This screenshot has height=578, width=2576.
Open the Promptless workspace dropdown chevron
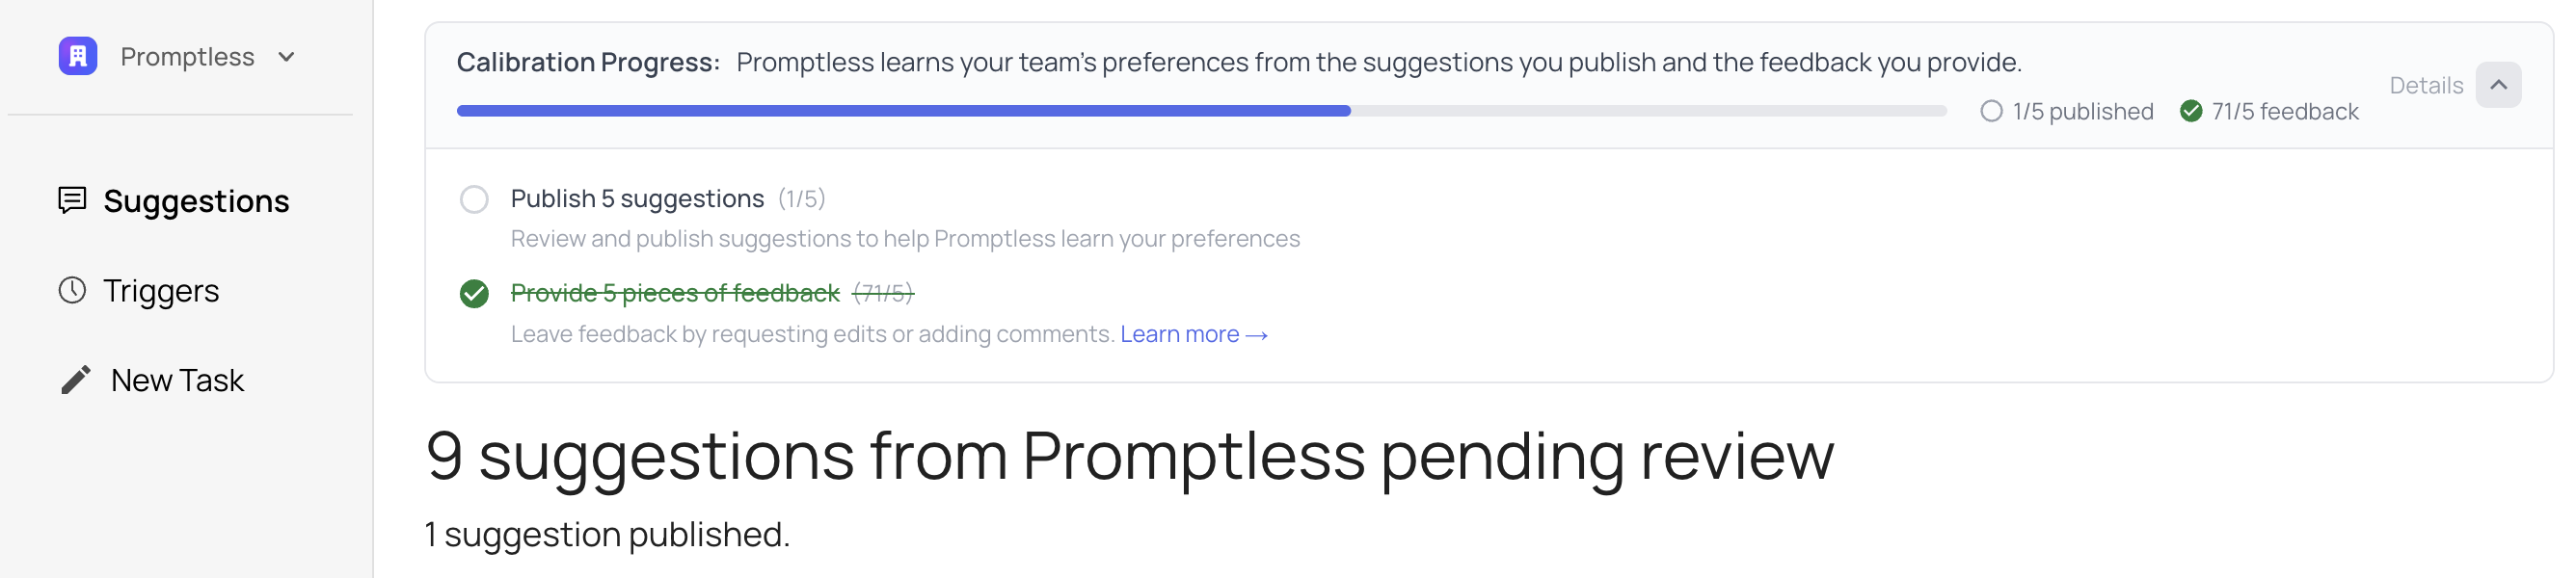point(287,57)
